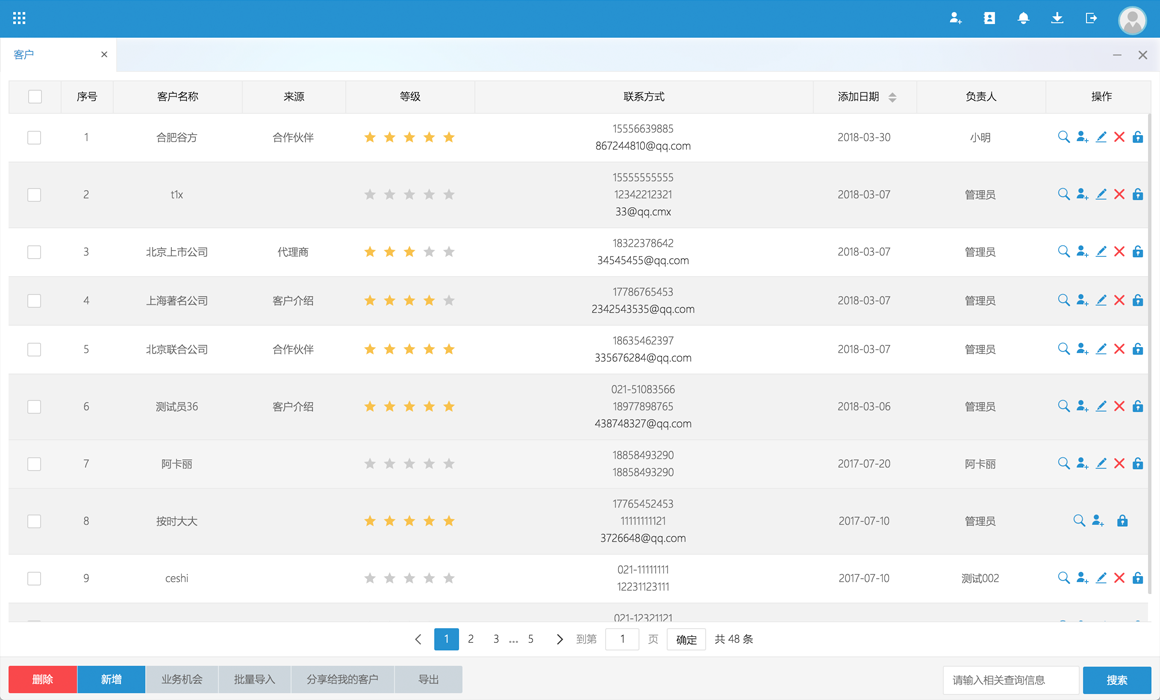Delete the 合肥谷方 row with red X

click(x=1119, y=137)
